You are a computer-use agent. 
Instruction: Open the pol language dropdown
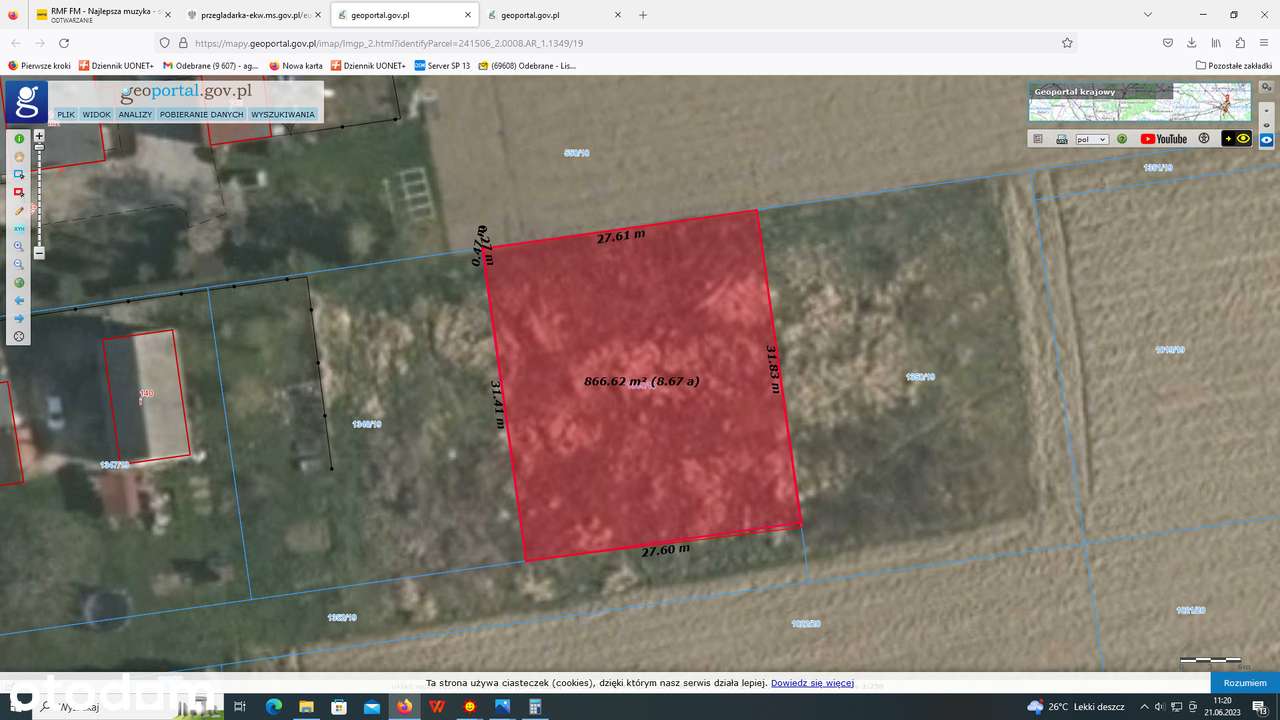click(1092, 139)
